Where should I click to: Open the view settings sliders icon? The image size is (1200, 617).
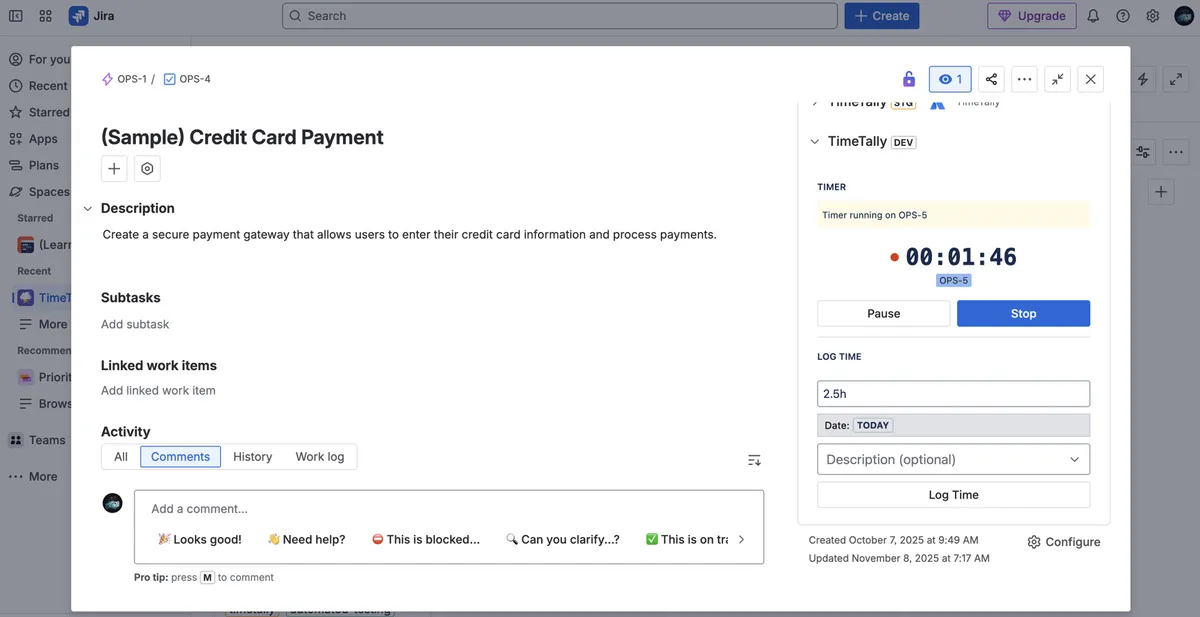point(1143,153)
